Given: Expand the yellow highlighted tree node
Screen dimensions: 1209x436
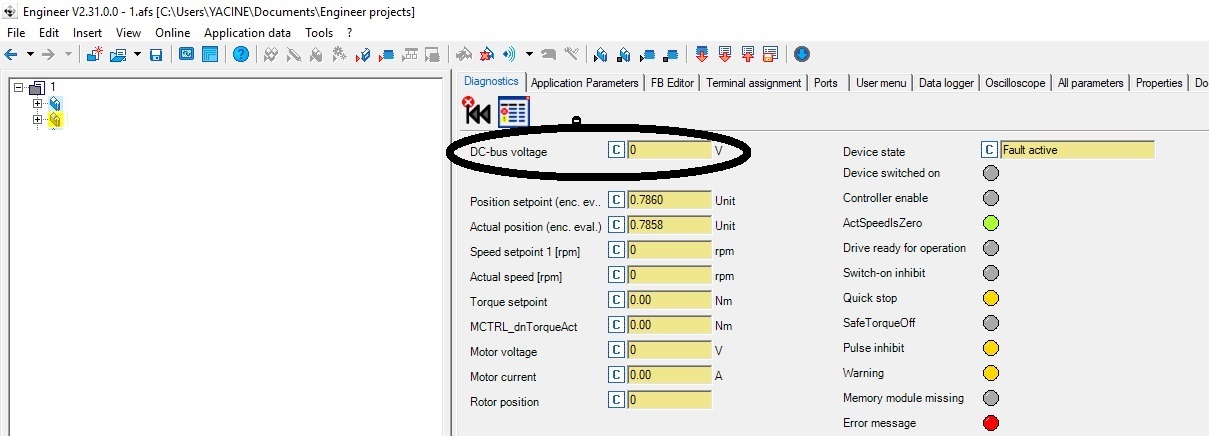Looking at the screenshot, I should pos(38,120).
